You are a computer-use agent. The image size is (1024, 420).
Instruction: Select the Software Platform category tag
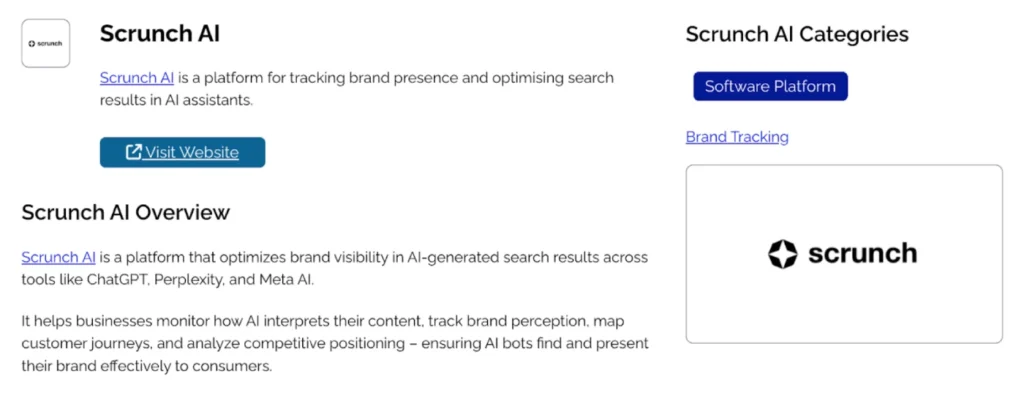tap(770, 86)
